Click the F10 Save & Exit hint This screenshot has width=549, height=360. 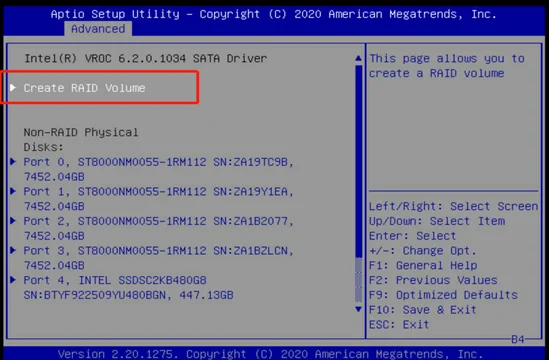(x=423, y=310)
